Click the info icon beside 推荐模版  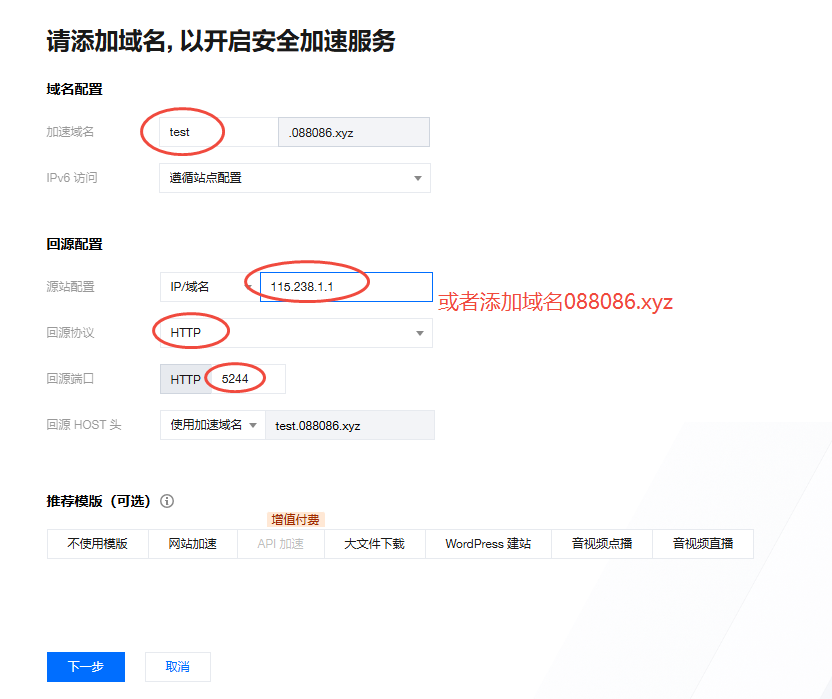coord(167,501)
